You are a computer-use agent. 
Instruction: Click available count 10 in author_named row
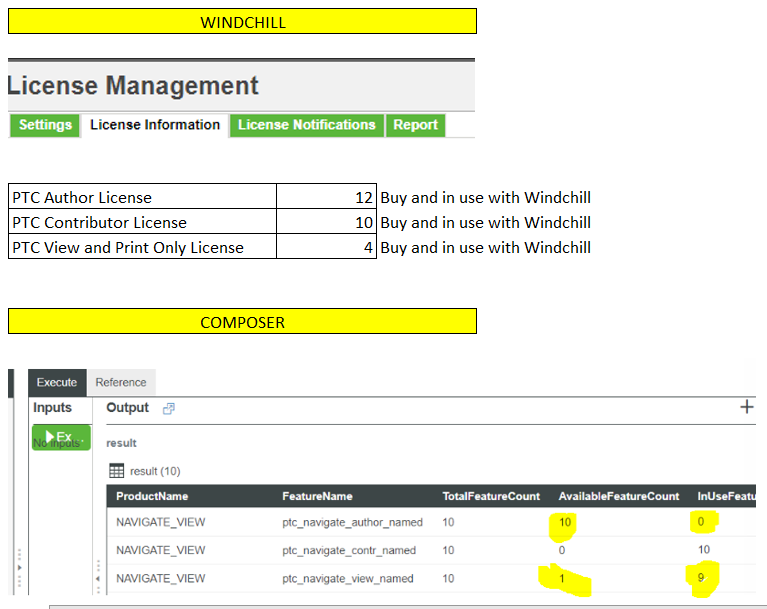point(565,522)
